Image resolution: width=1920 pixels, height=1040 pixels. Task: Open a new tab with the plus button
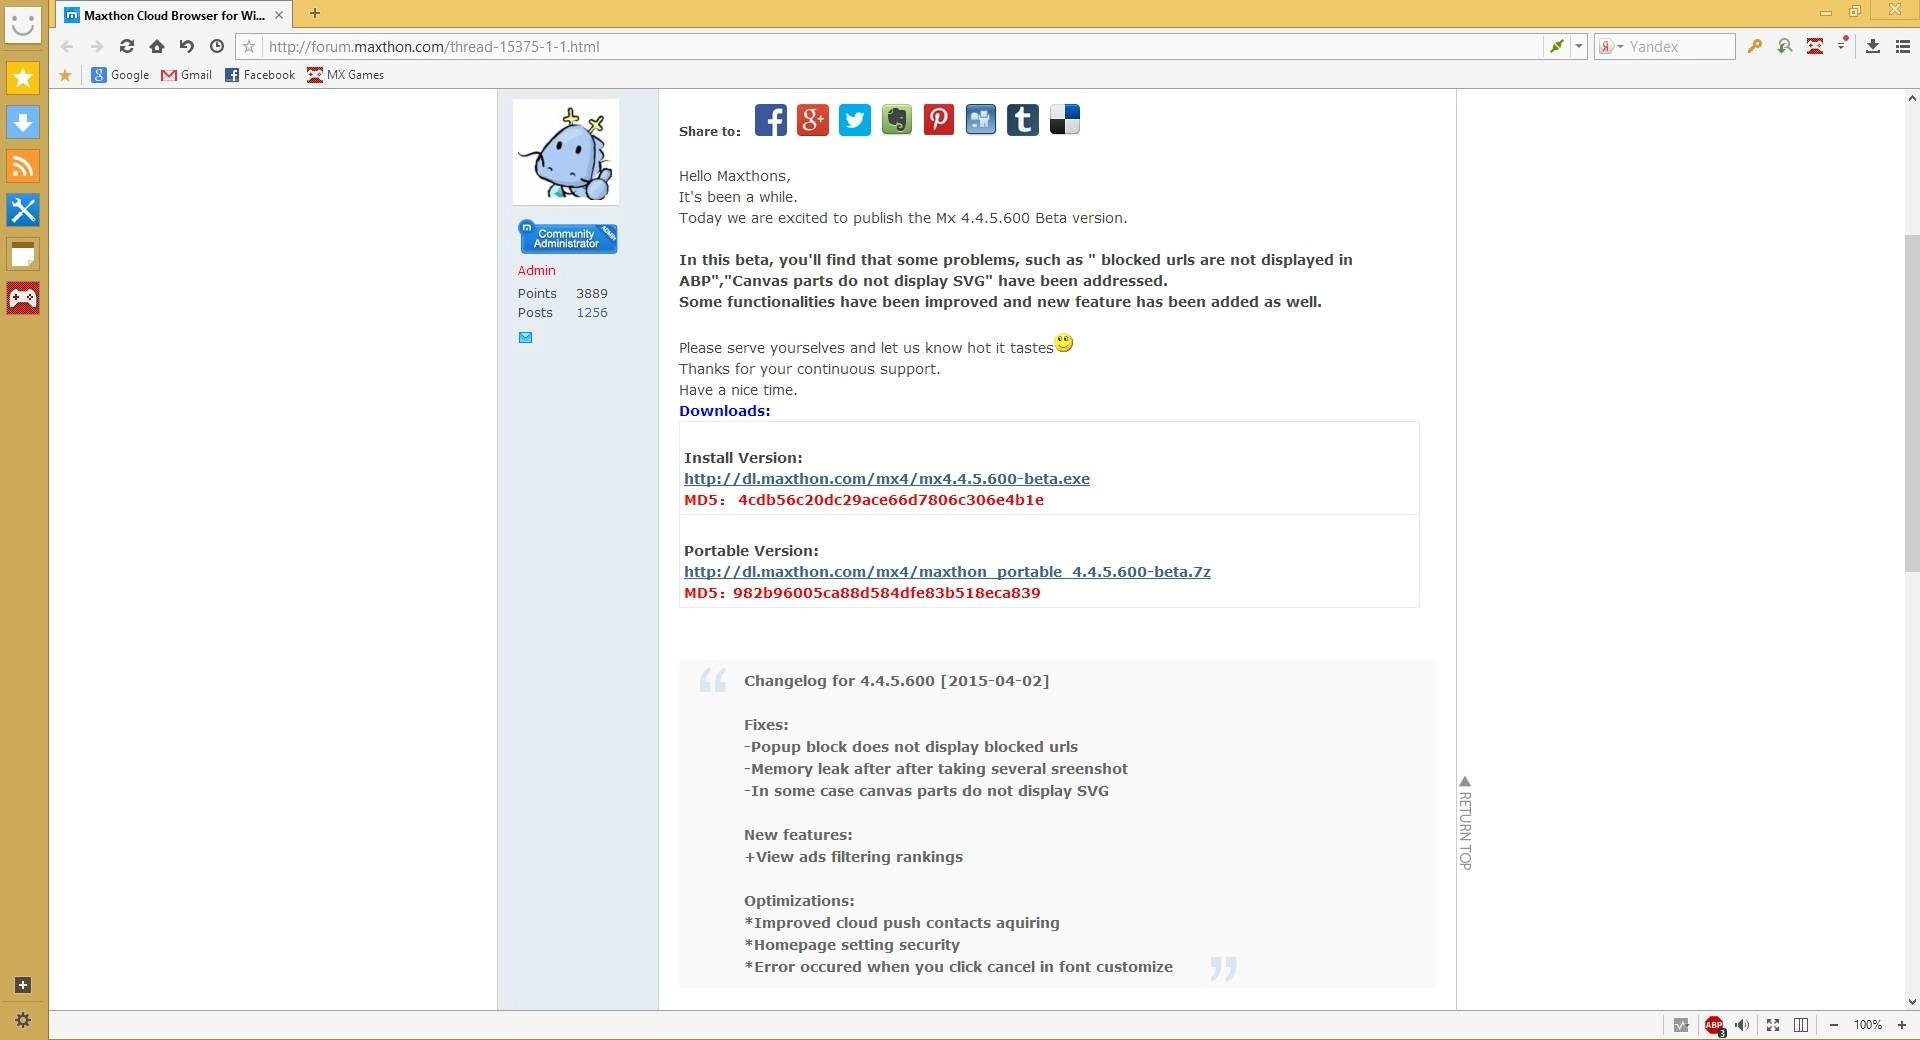[315, 13]
